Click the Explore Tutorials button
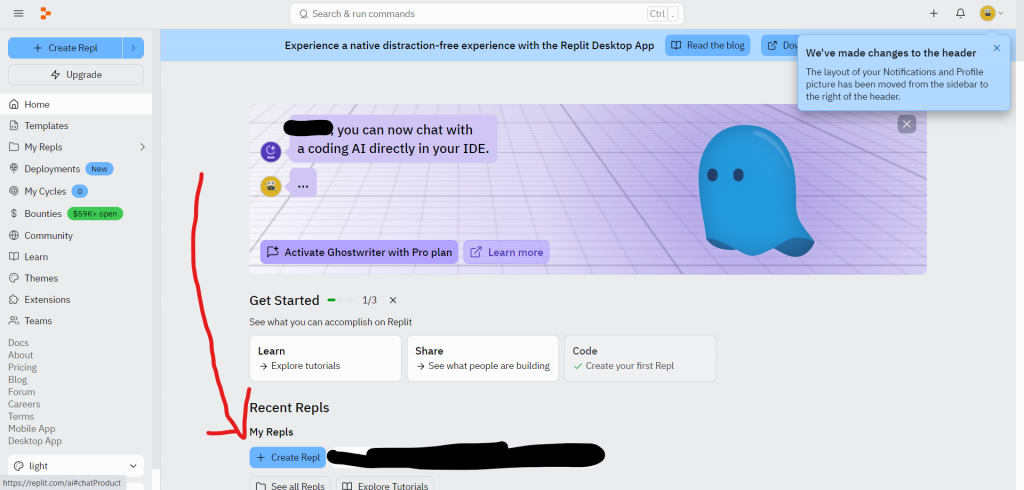The image size is (1024, 490). (x=385, y=485)
